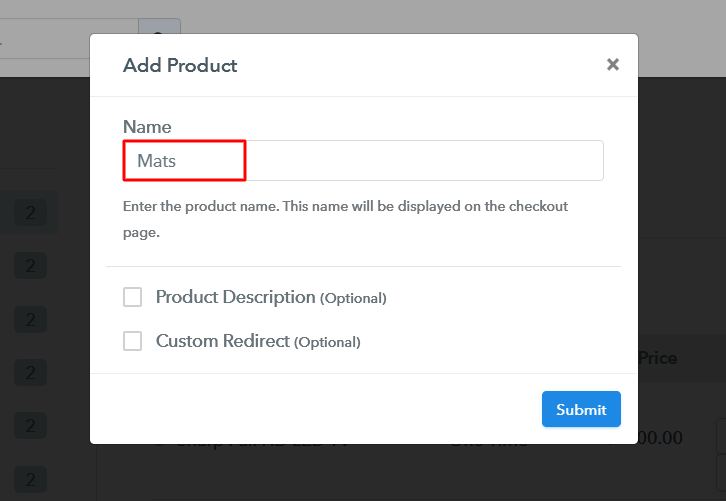Screen dimensions: 726x501
Task: Tick the Custom Redirect checkbox
Action: [x=132, y=341]
